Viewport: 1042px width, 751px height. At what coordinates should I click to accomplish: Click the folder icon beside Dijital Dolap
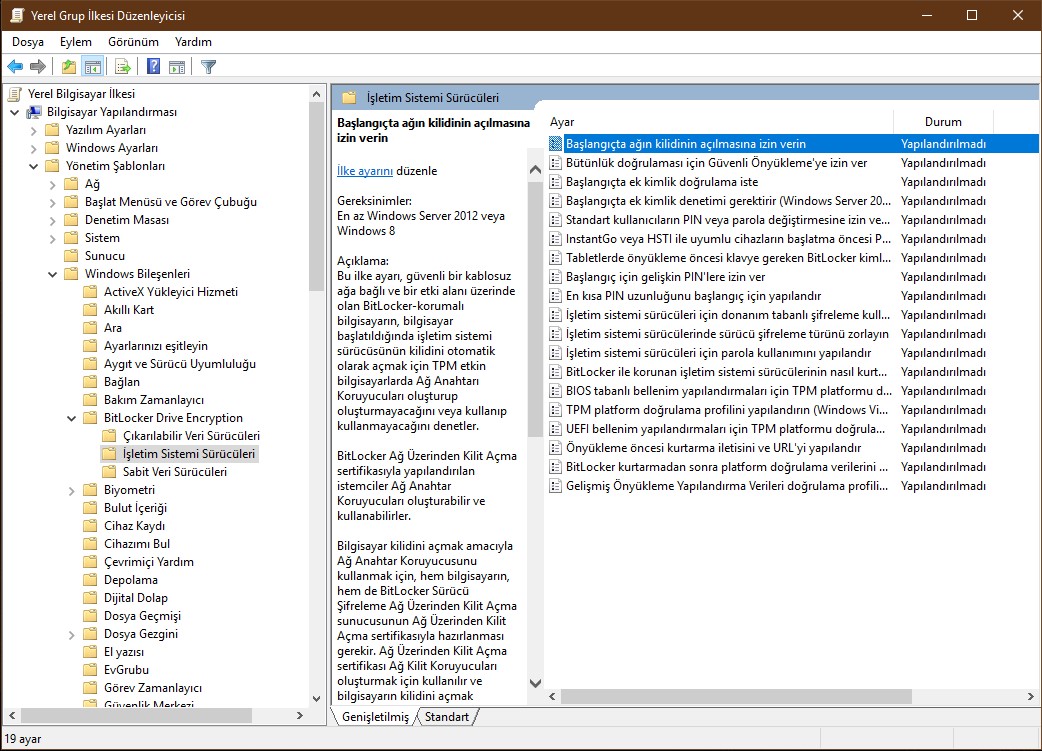[x=90, y=598]
